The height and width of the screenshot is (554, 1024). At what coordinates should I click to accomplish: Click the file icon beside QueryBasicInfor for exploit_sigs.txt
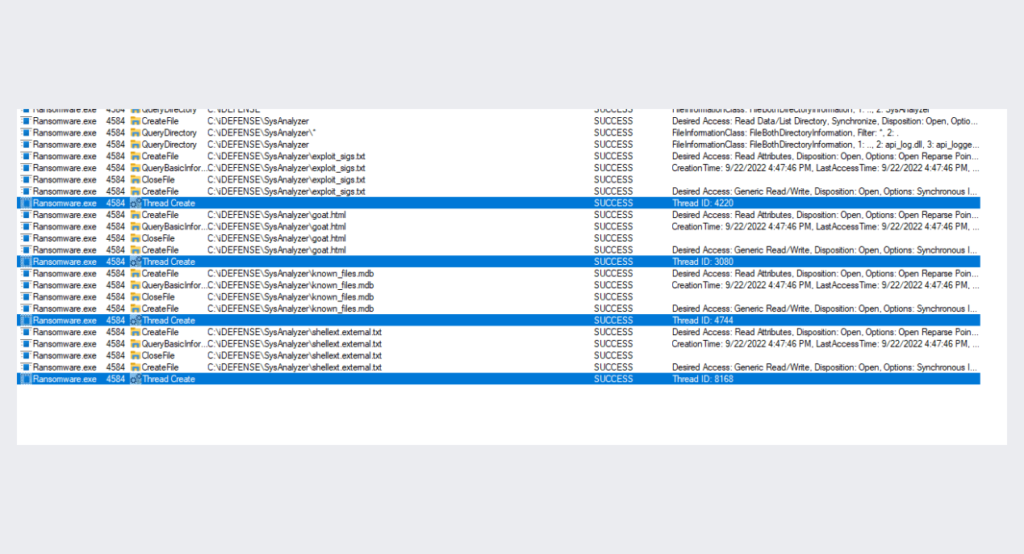(135, 168)
